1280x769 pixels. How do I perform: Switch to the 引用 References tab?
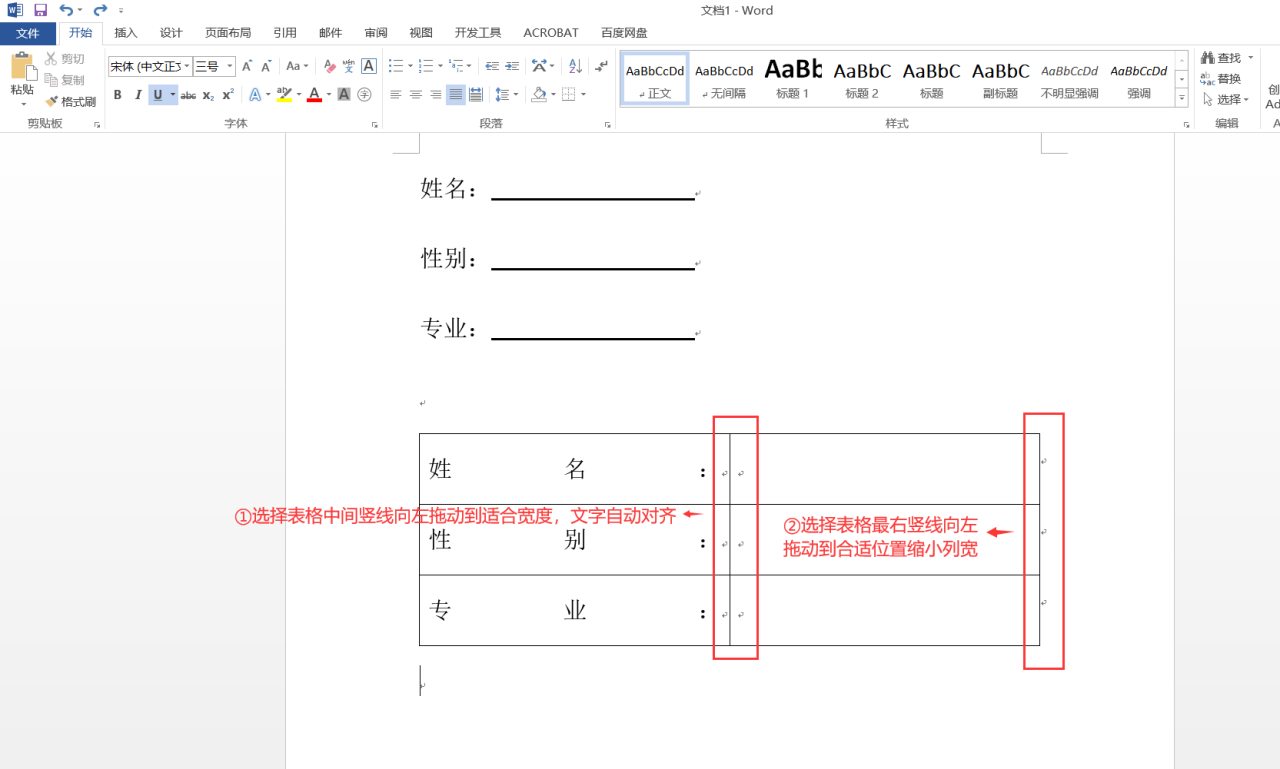285,33
